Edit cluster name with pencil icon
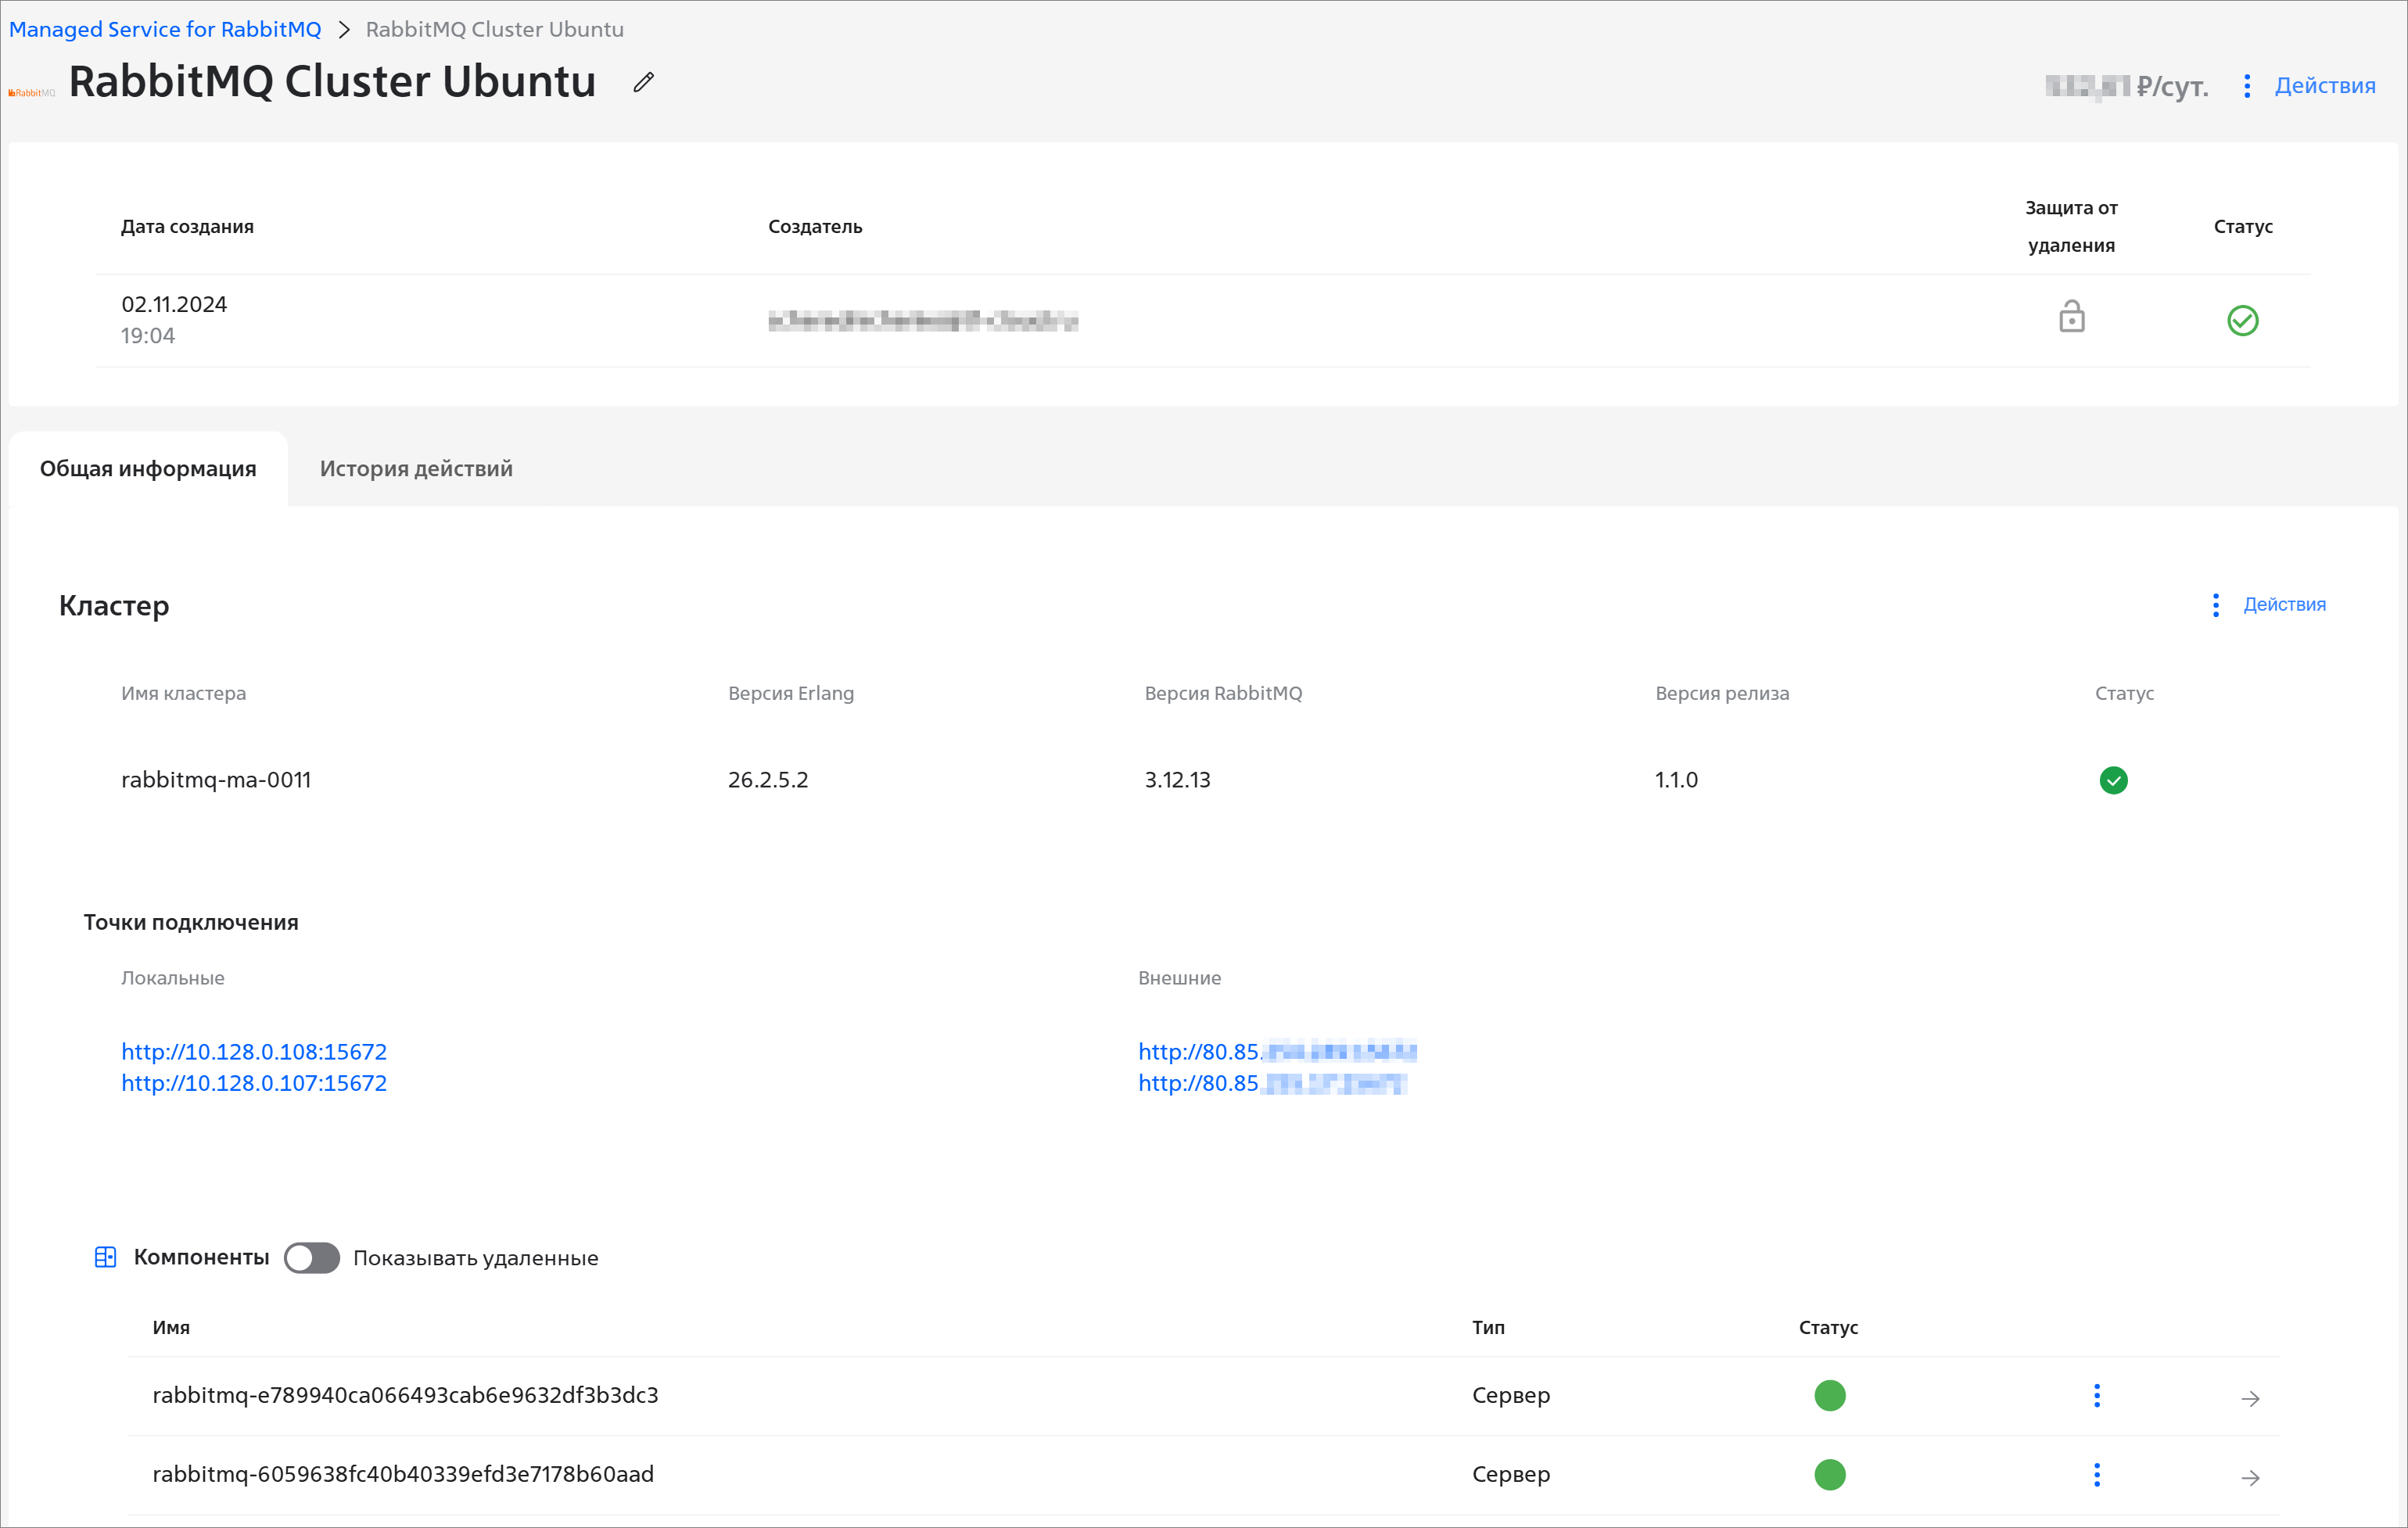The height and width of the screenshot is (1528, 2408). (643, 83)
